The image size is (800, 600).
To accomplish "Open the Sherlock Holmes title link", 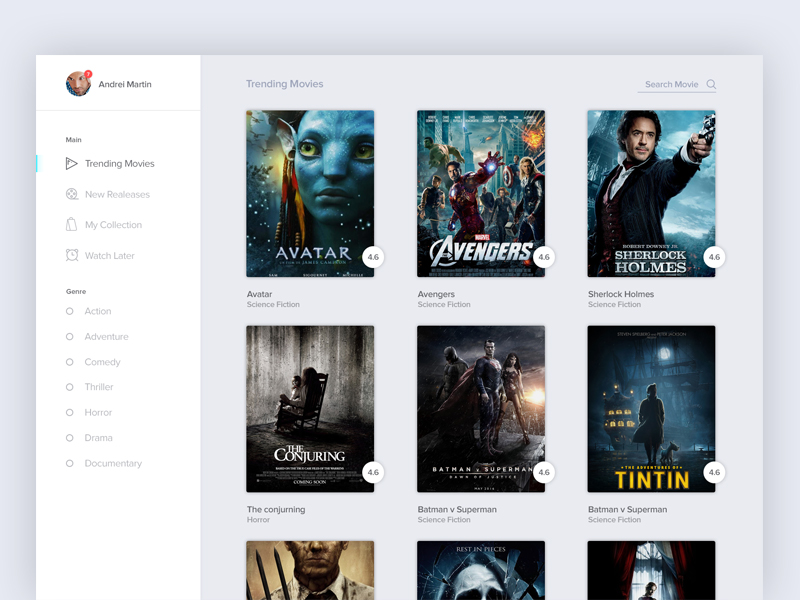I will point(621,294).
